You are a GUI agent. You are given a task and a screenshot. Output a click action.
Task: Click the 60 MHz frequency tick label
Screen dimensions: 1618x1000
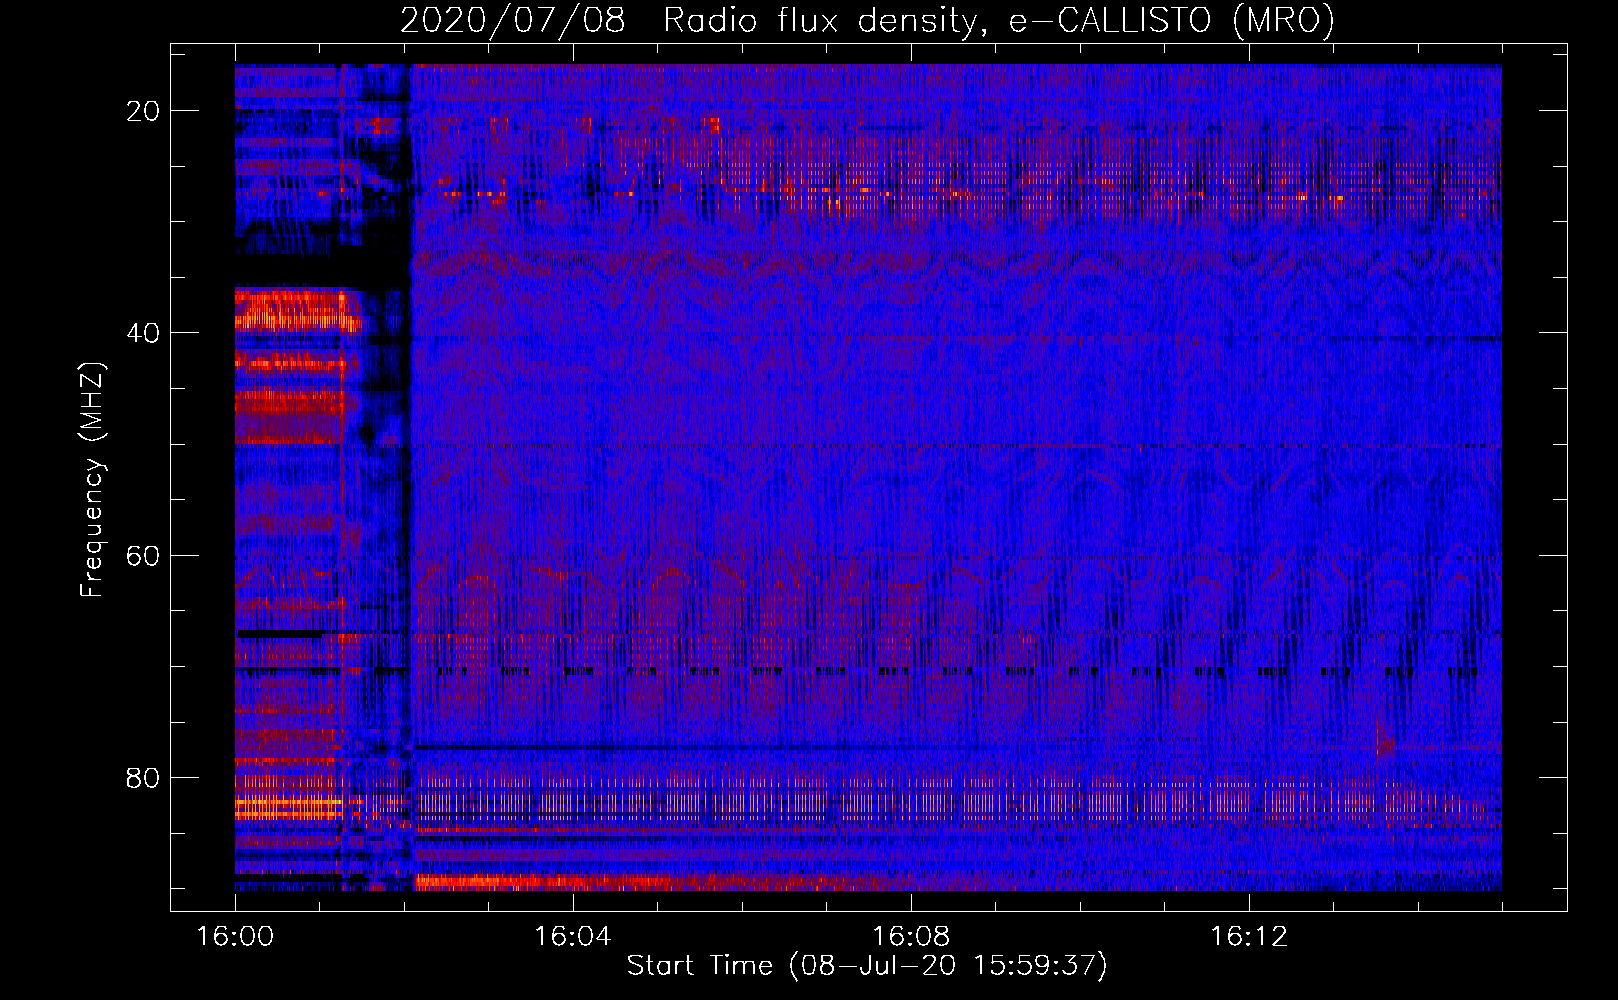pos(143,555)
